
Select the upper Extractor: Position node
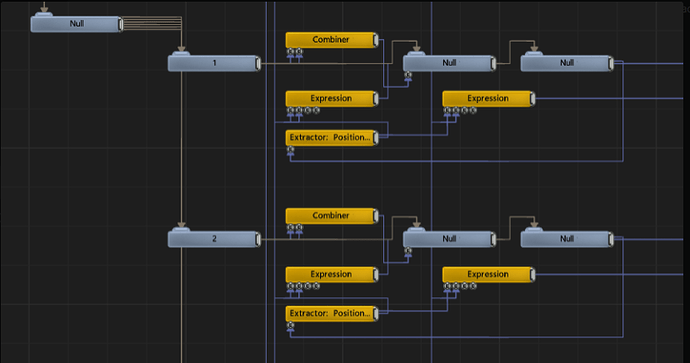pyautogui.click(x=332, y=138)
